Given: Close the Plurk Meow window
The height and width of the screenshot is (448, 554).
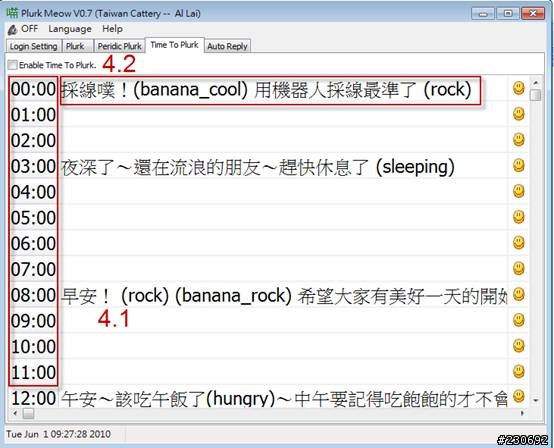Looking at the screenshot, I should 533,14.
